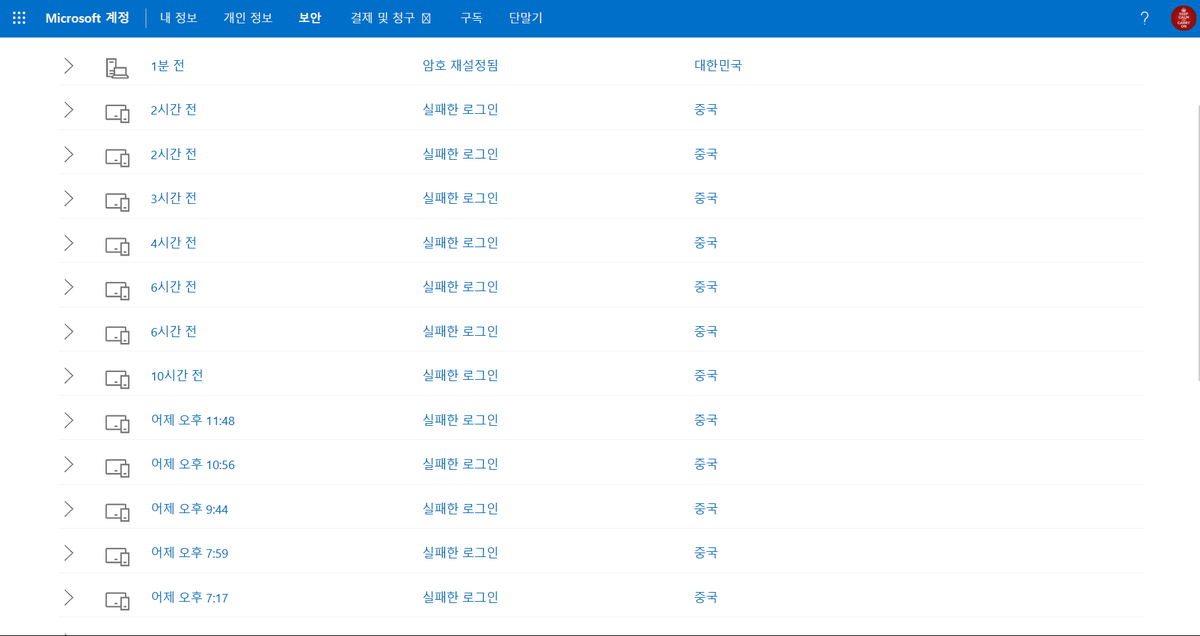Click the '암호 재설정됨' activity text
Screen dimensions: 1200x636
(x=460, y=66)
